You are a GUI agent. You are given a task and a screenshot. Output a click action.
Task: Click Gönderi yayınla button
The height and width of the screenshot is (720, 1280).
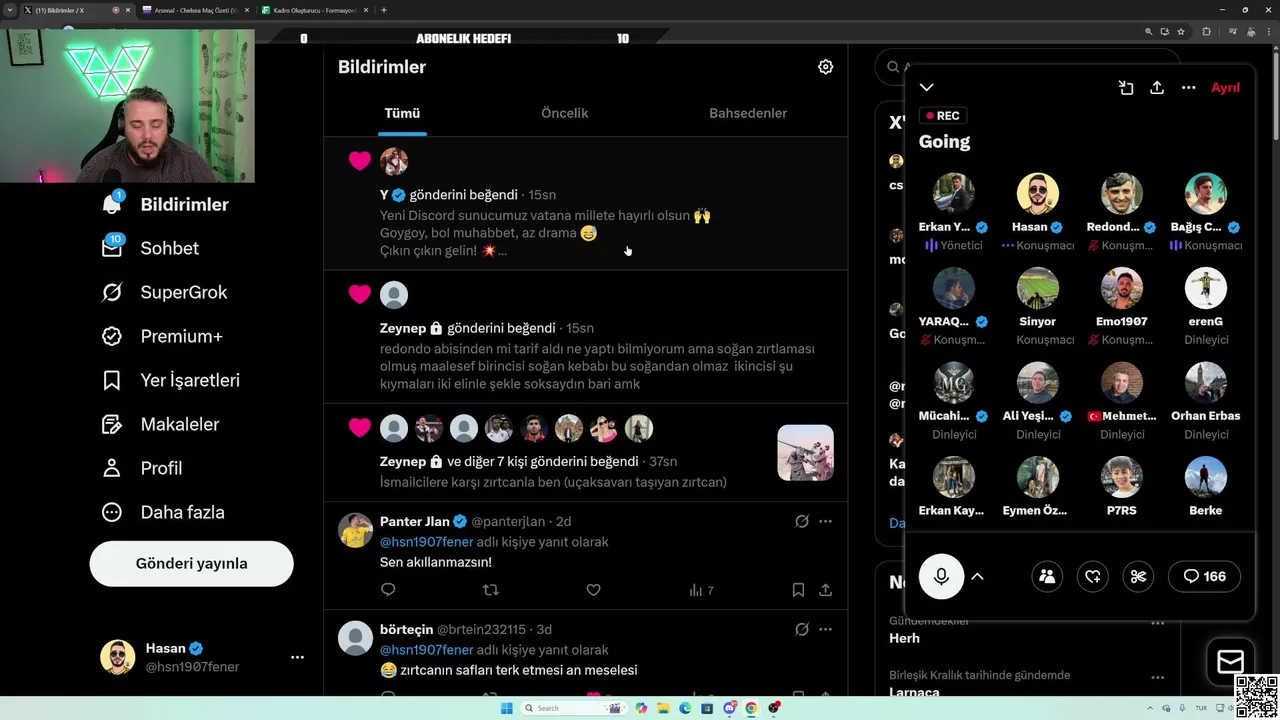pos(191,563)
